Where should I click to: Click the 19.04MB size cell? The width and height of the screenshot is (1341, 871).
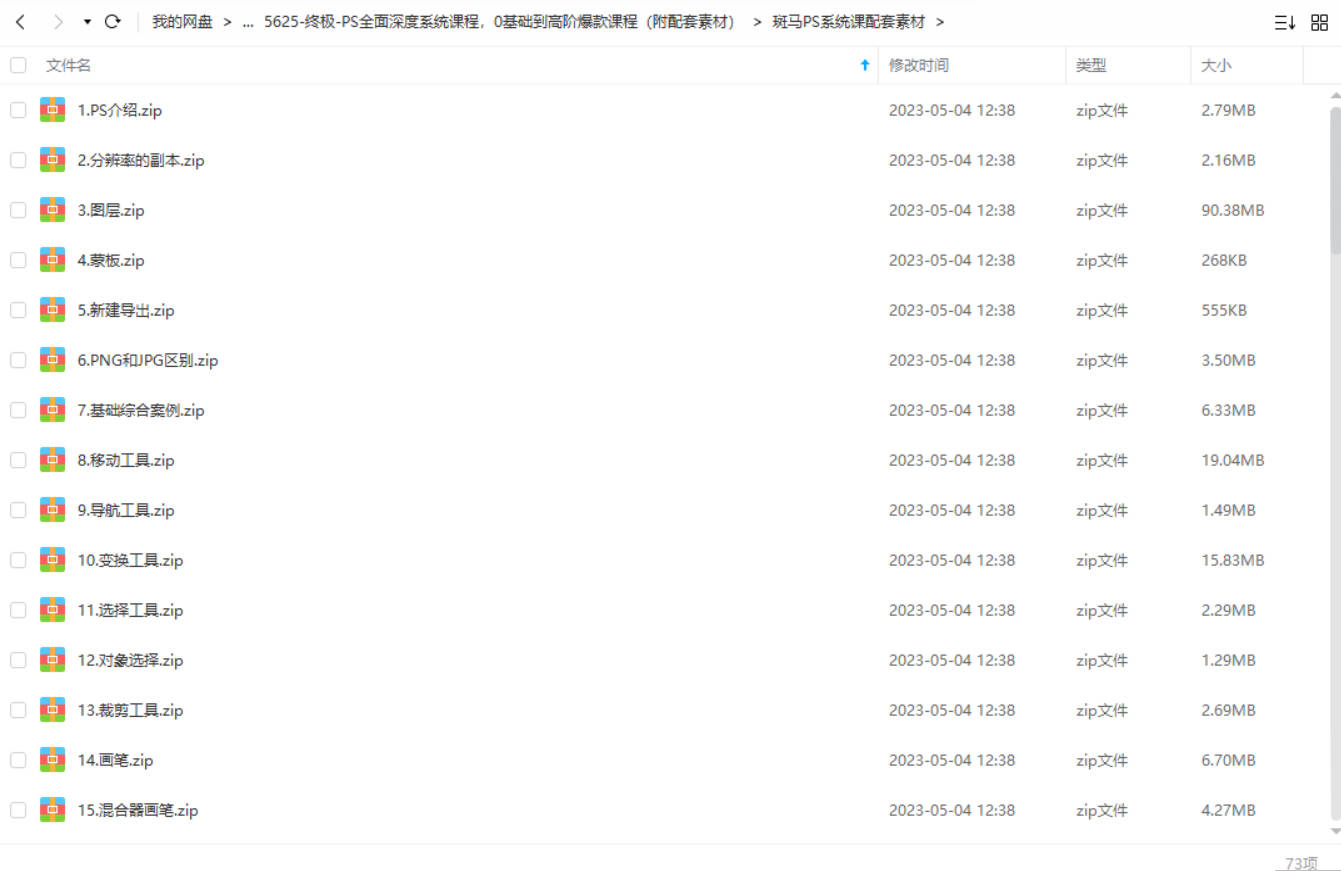(1233, 460)
